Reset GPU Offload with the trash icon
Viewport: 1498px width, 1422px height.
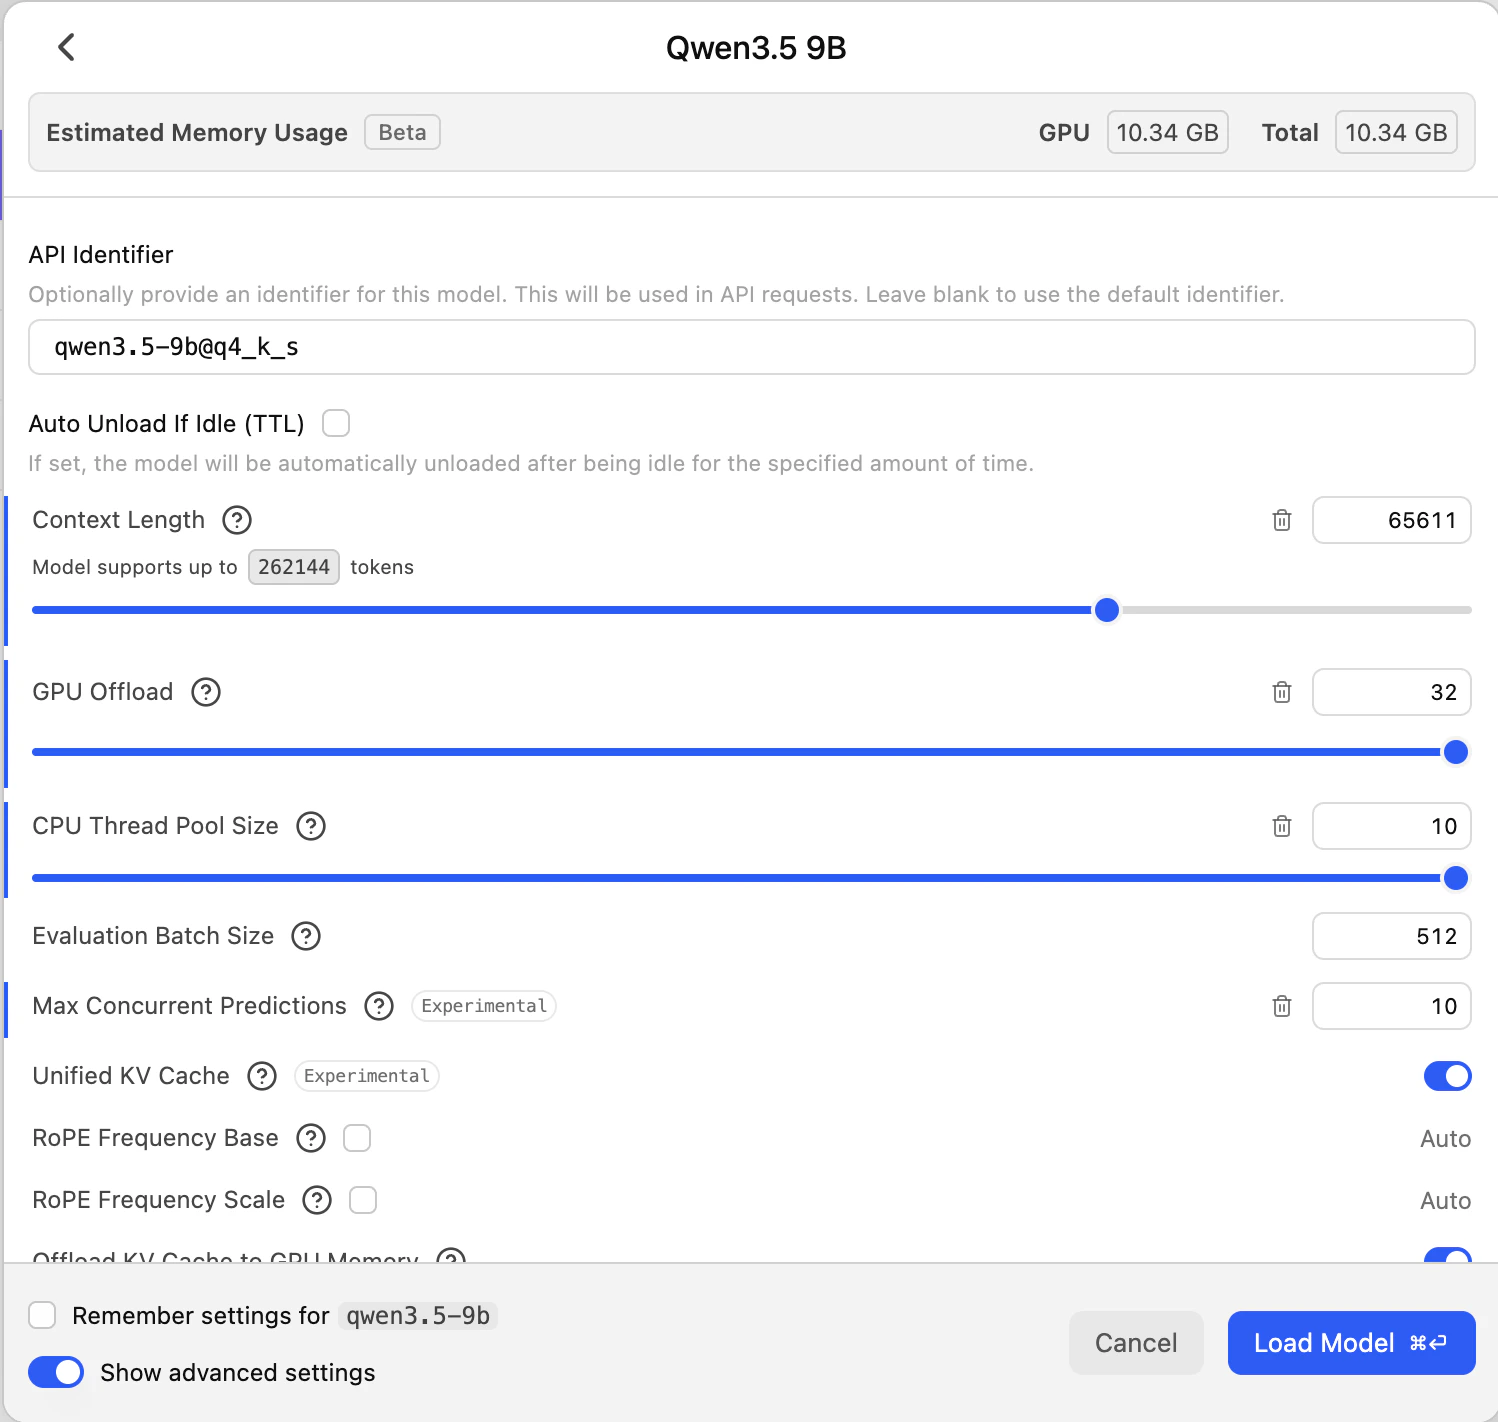pyautogui.click(x=1281, y=692)
